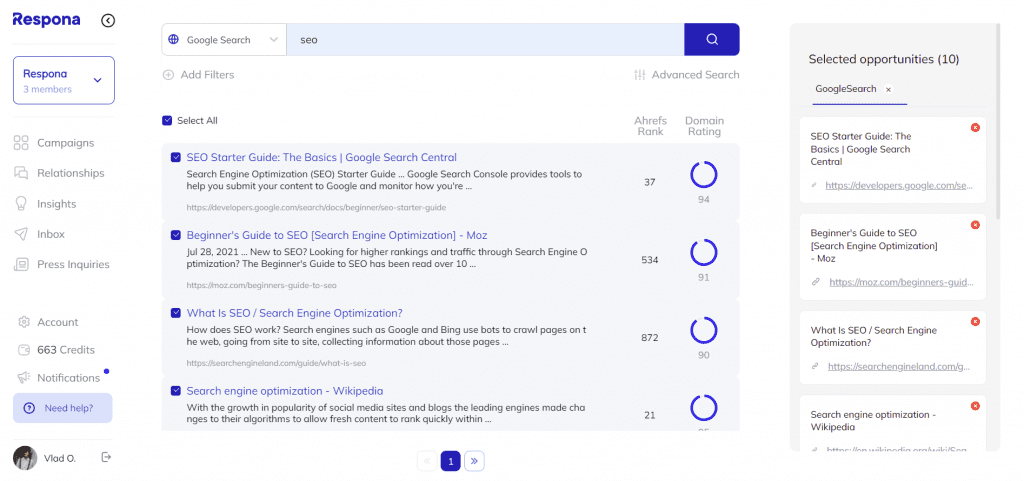Click the Advanced Search sliders icon
Screen dimensions: 1024x481
640,75
